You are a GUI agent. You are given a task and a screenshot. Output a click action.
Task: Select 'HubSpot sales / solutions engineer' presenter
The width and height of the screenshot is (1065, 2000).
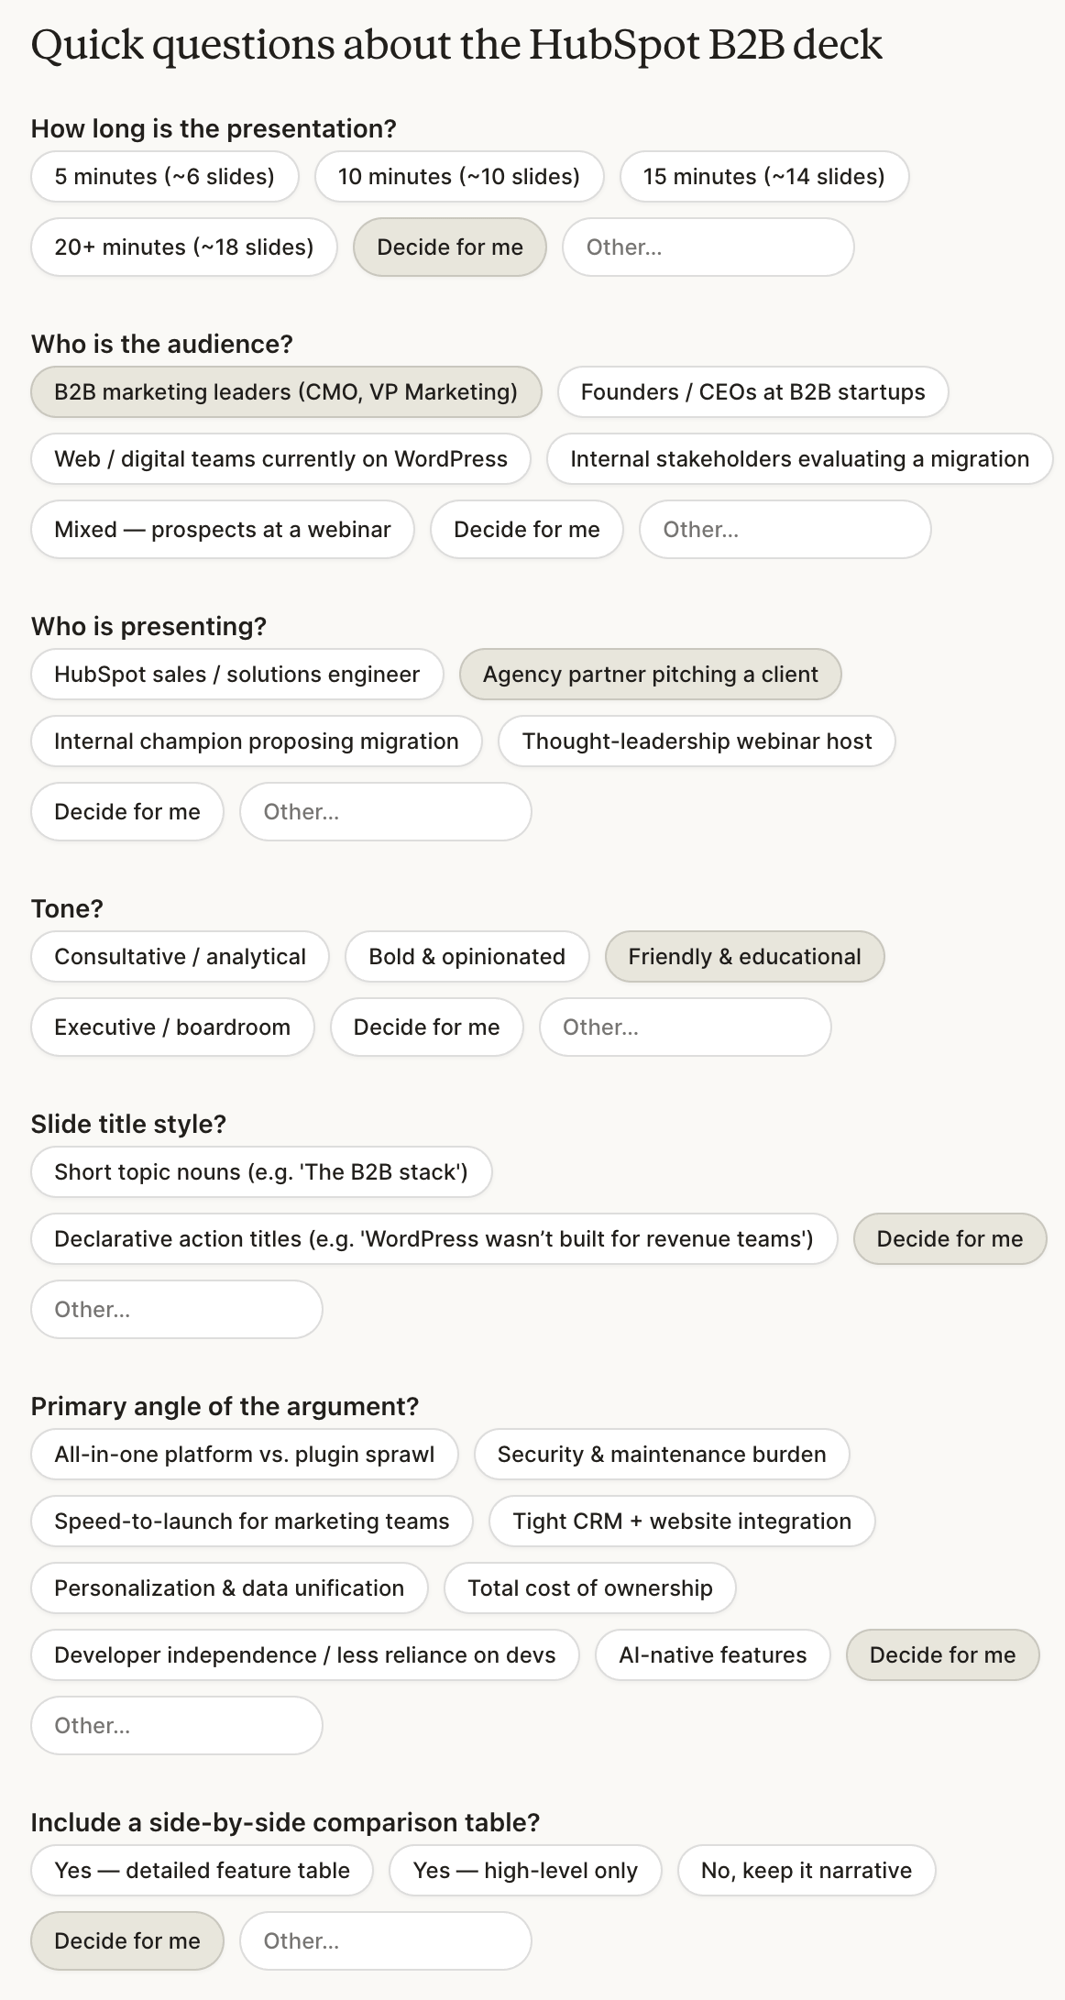tap(236, 674)
